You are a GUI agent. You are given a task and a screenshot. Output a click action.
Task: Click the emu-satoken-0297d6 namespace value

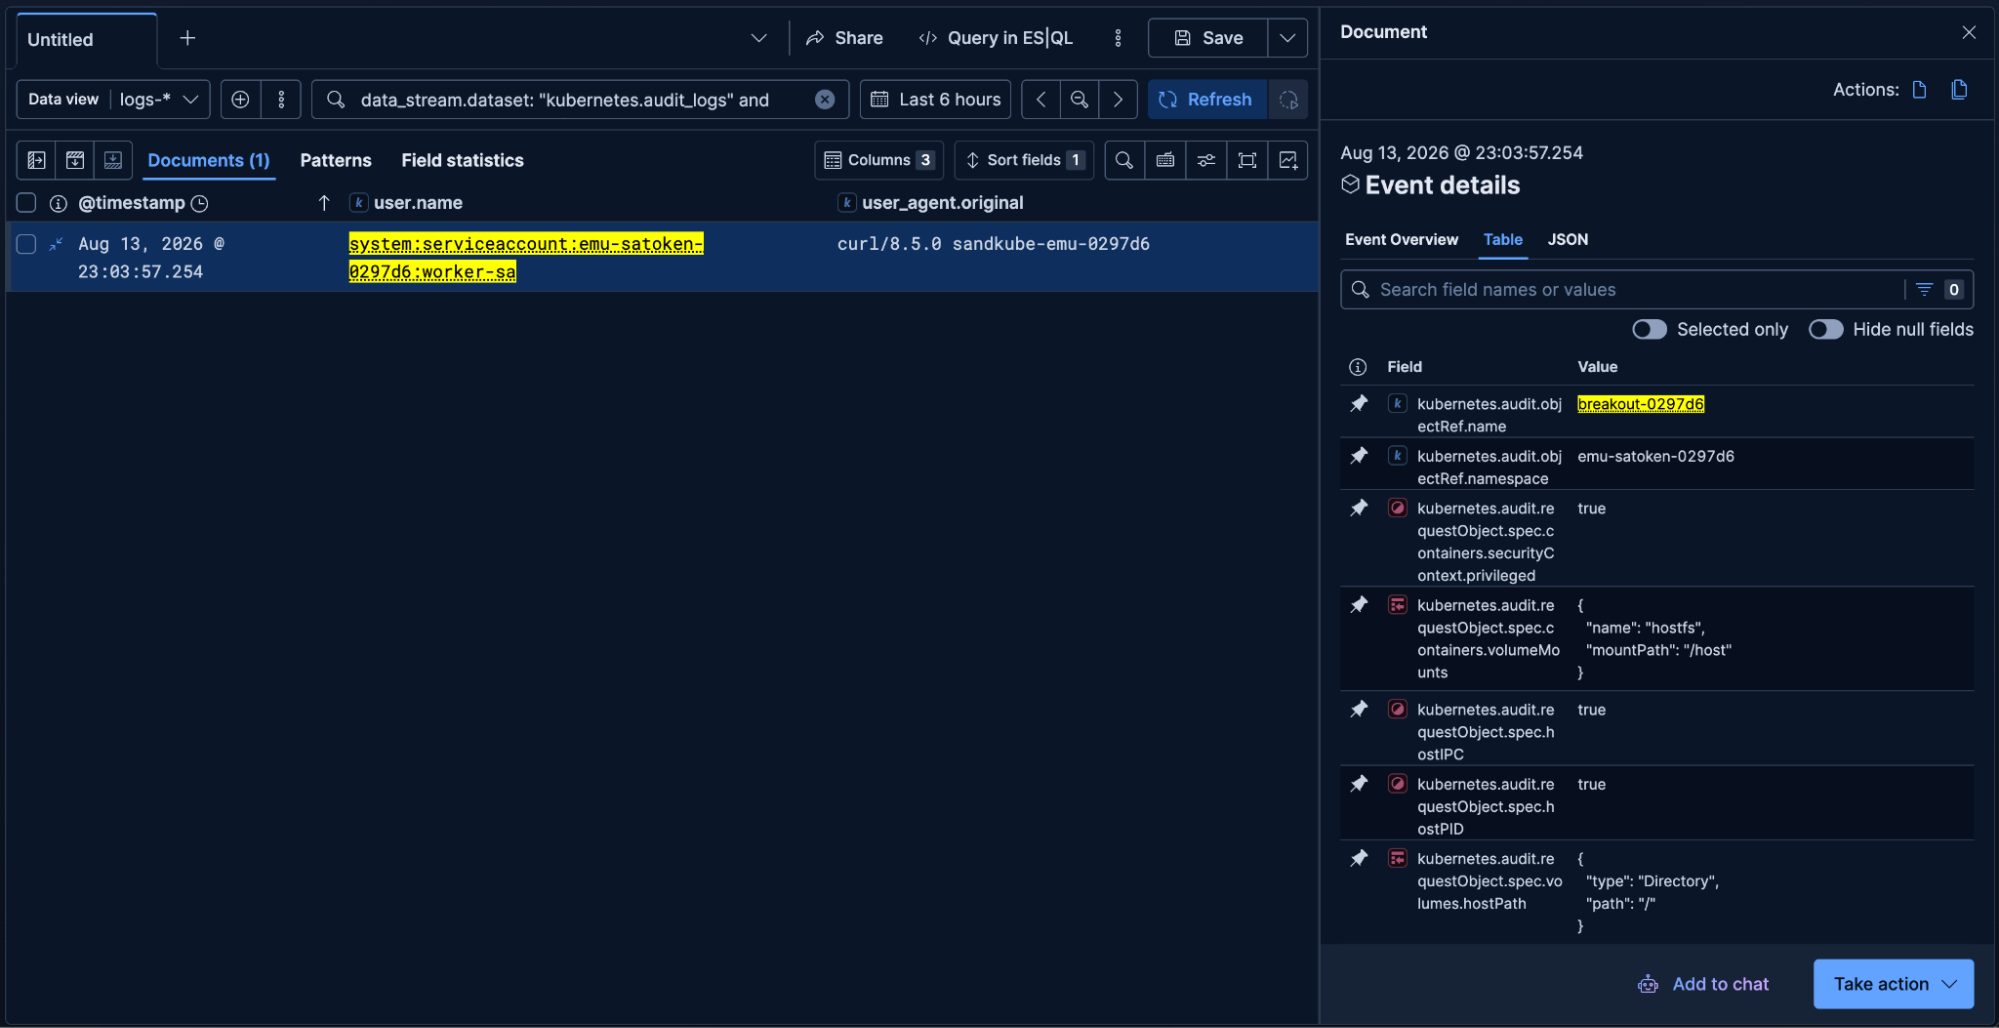click(x=1655, y=456)
